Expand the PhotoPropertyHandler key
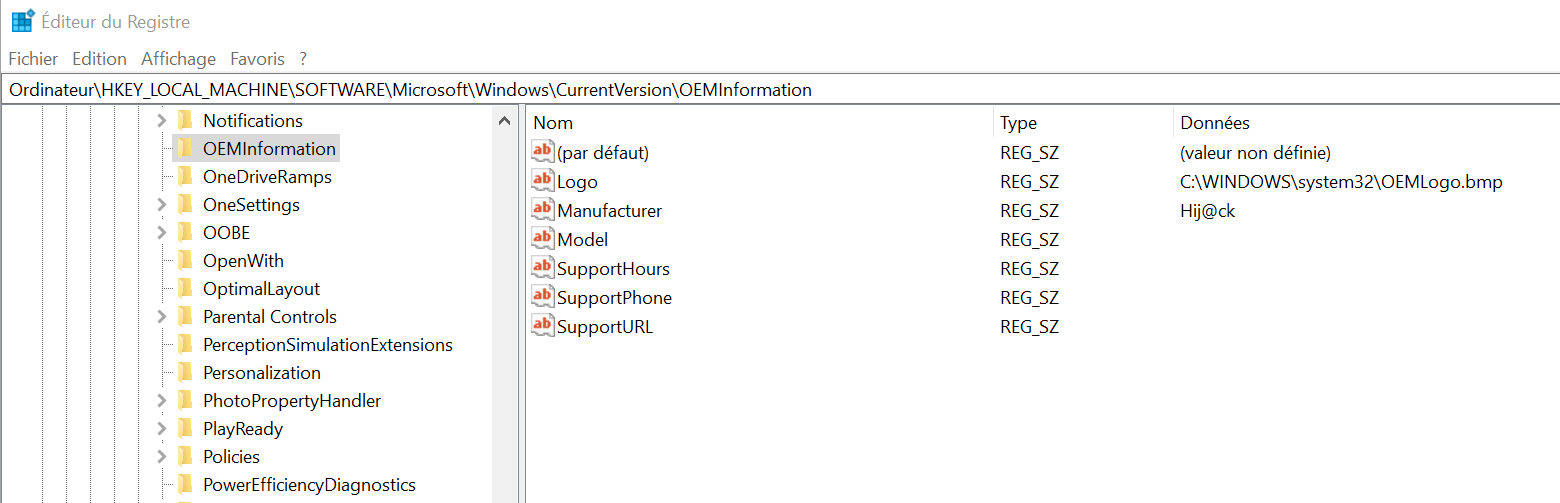 [161, 400]
